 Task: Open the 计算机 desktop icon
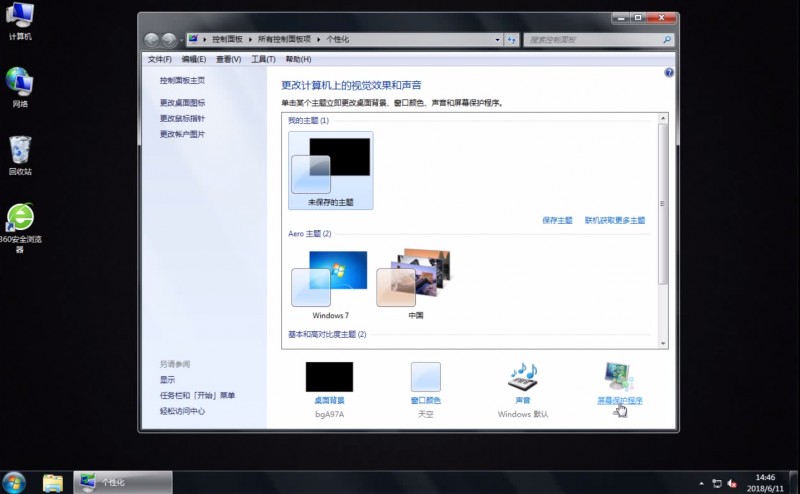[x=20, y=21]
